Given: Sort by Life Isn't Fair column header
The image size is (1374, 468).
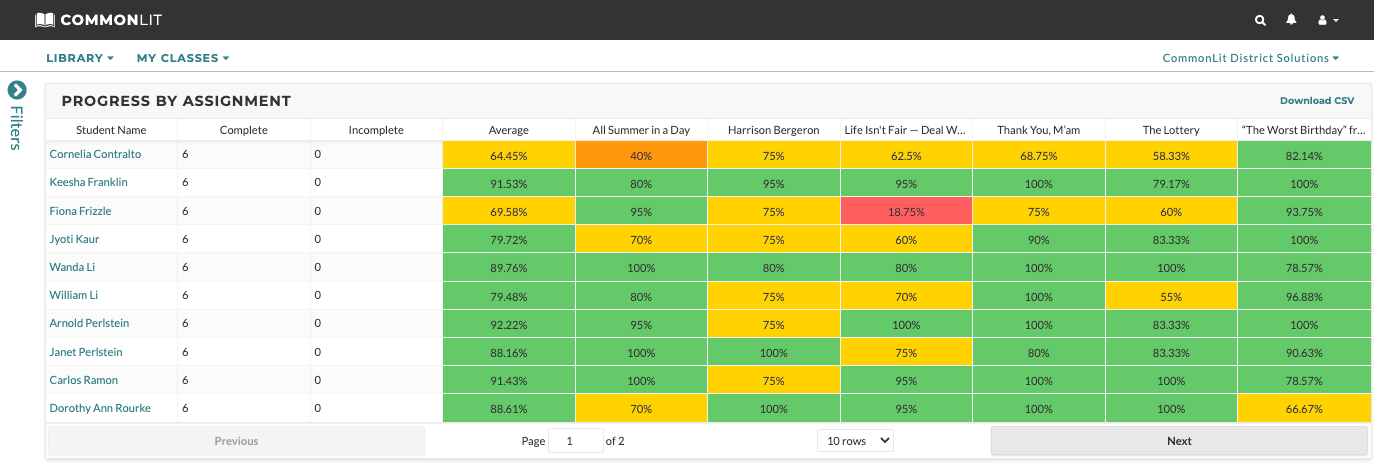Looking at the screenshot, I should pyautogui.click(x=906, y=130).
